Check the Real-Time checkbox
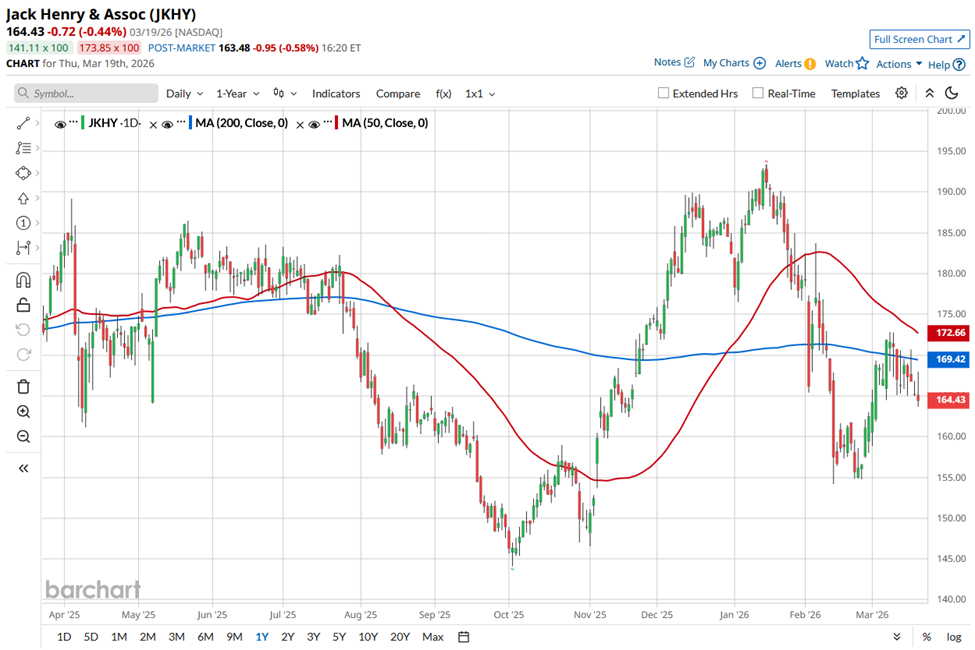Image resolution: width=975 pixels, height=650 pixels. (758, 93)
